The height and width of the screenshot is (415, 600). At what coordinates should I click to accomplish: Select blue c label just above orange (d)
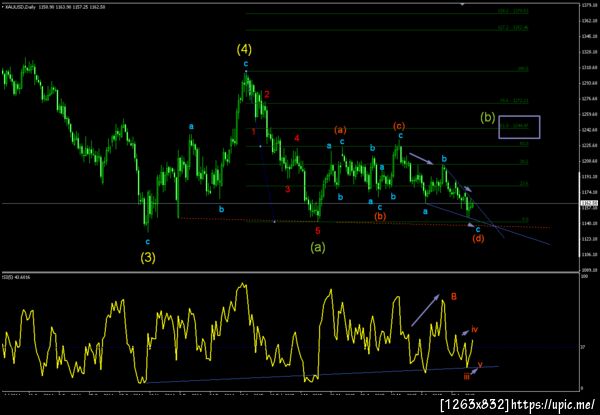pos(478,229)
